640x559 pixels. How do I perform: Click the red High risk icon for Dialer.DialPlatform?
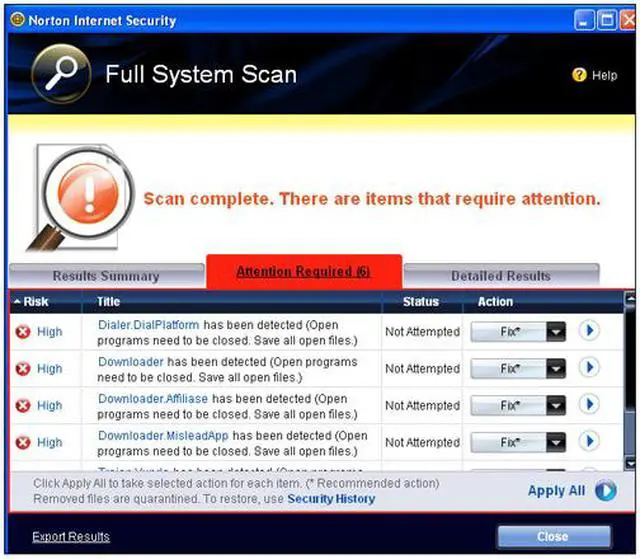[x=22, y=332]
